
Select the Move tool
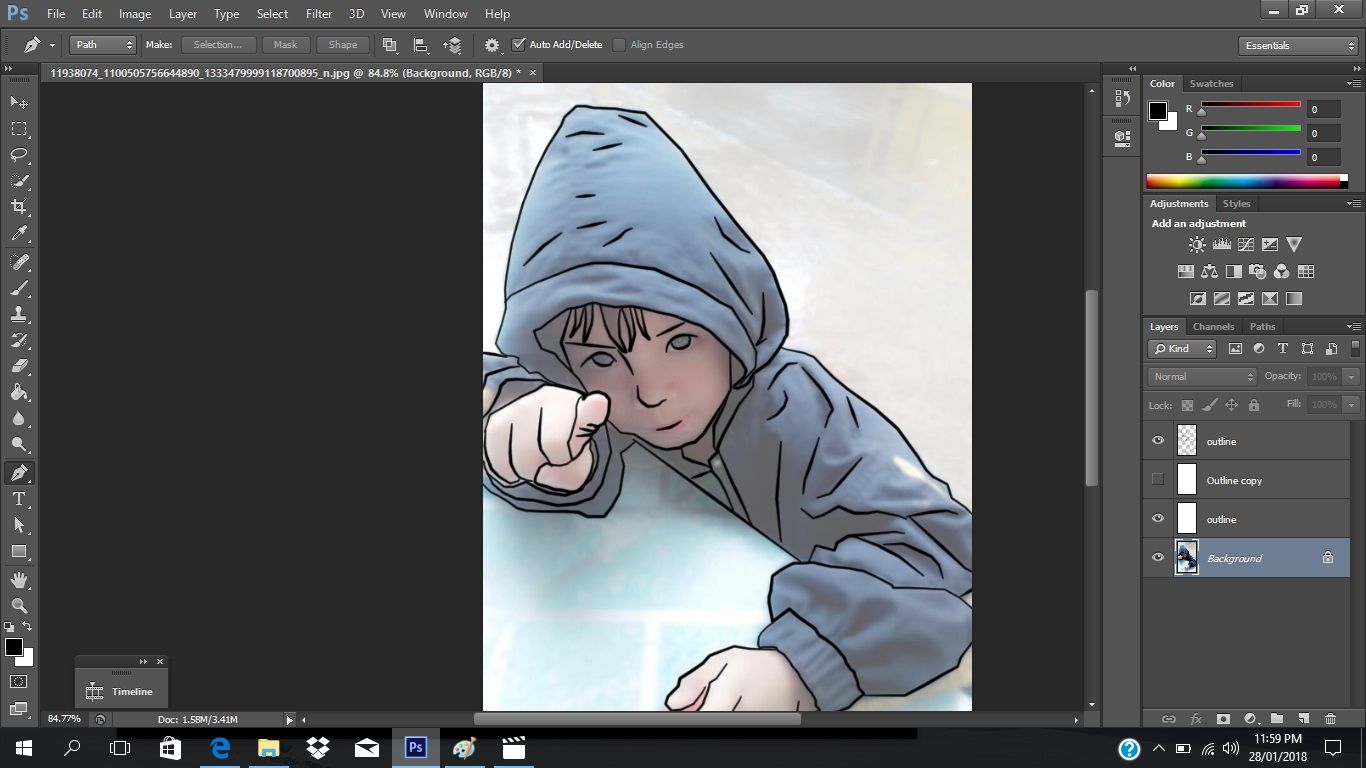tap(19, 102)
